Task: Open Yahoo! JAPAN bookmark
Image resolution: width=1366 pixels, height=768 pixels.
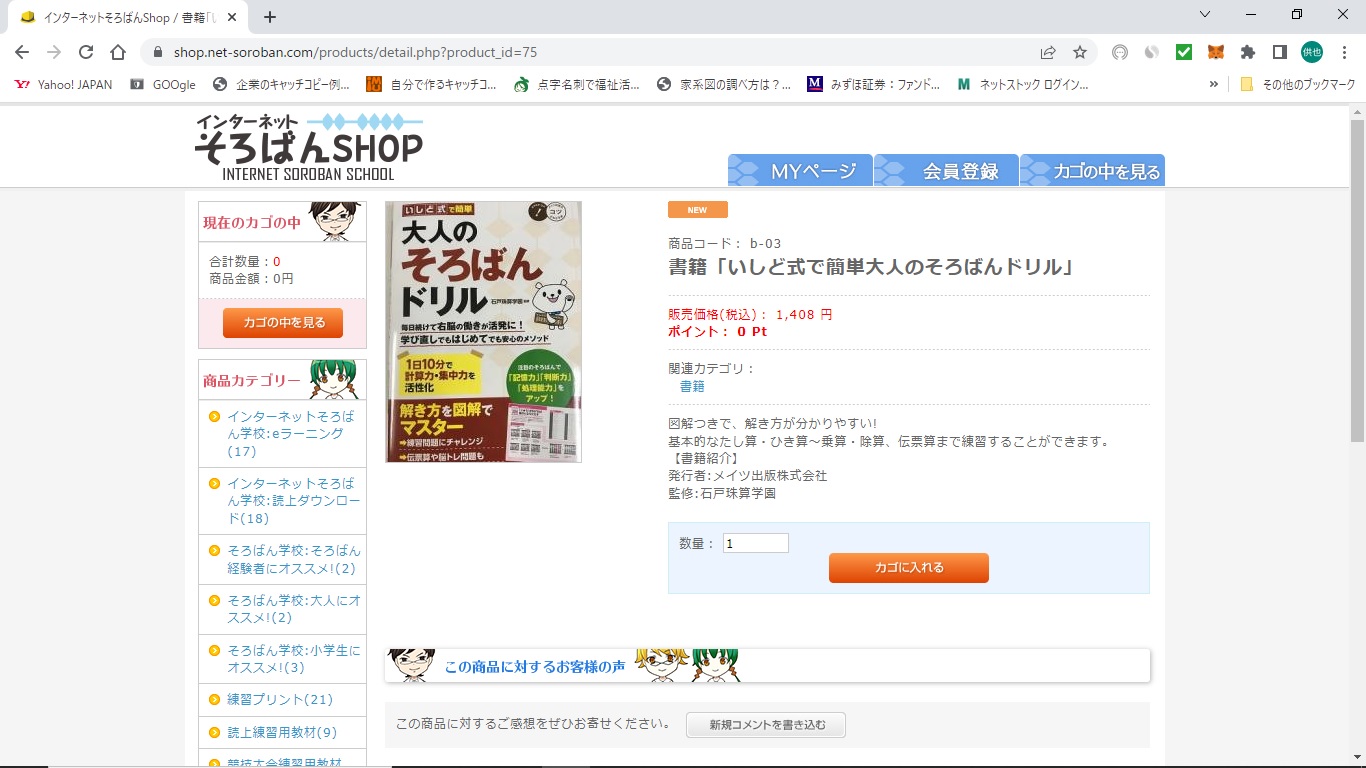Action: pos(64,85)
